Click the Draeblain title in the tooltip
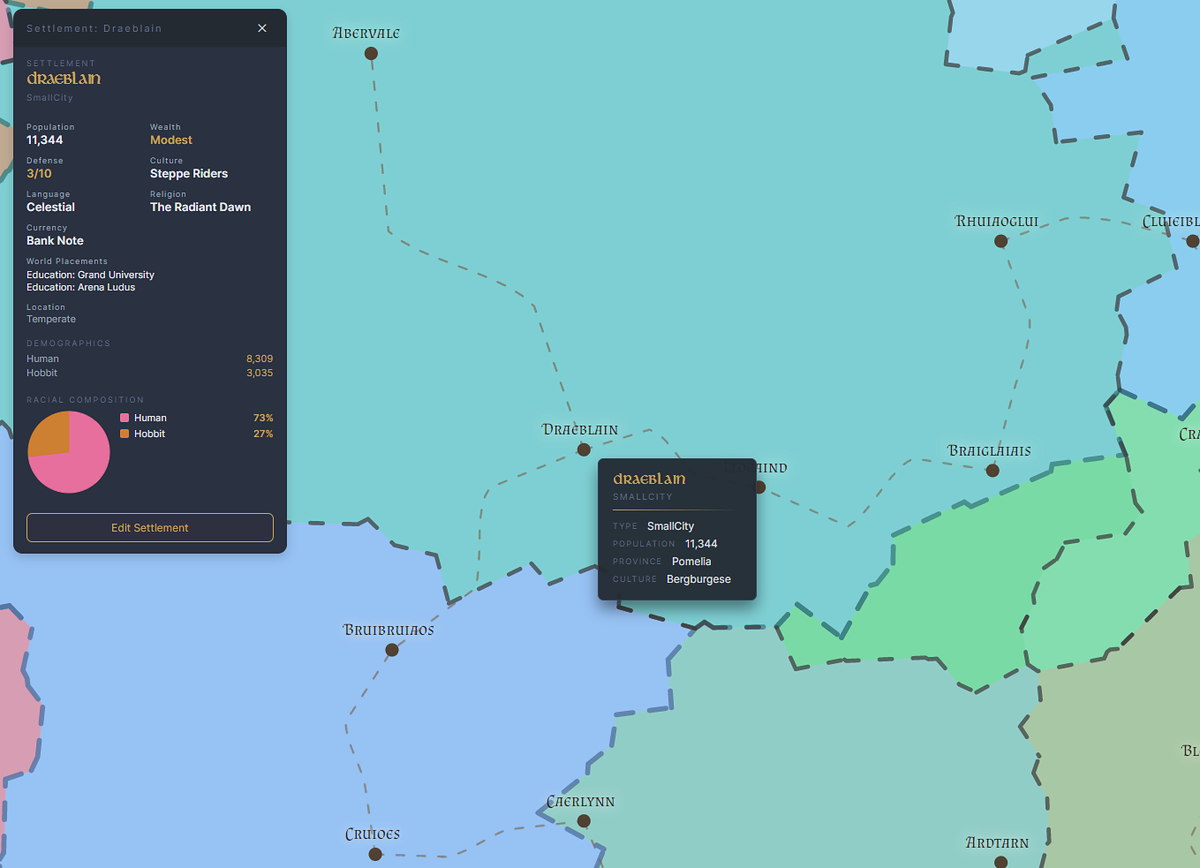 point(649,479)
